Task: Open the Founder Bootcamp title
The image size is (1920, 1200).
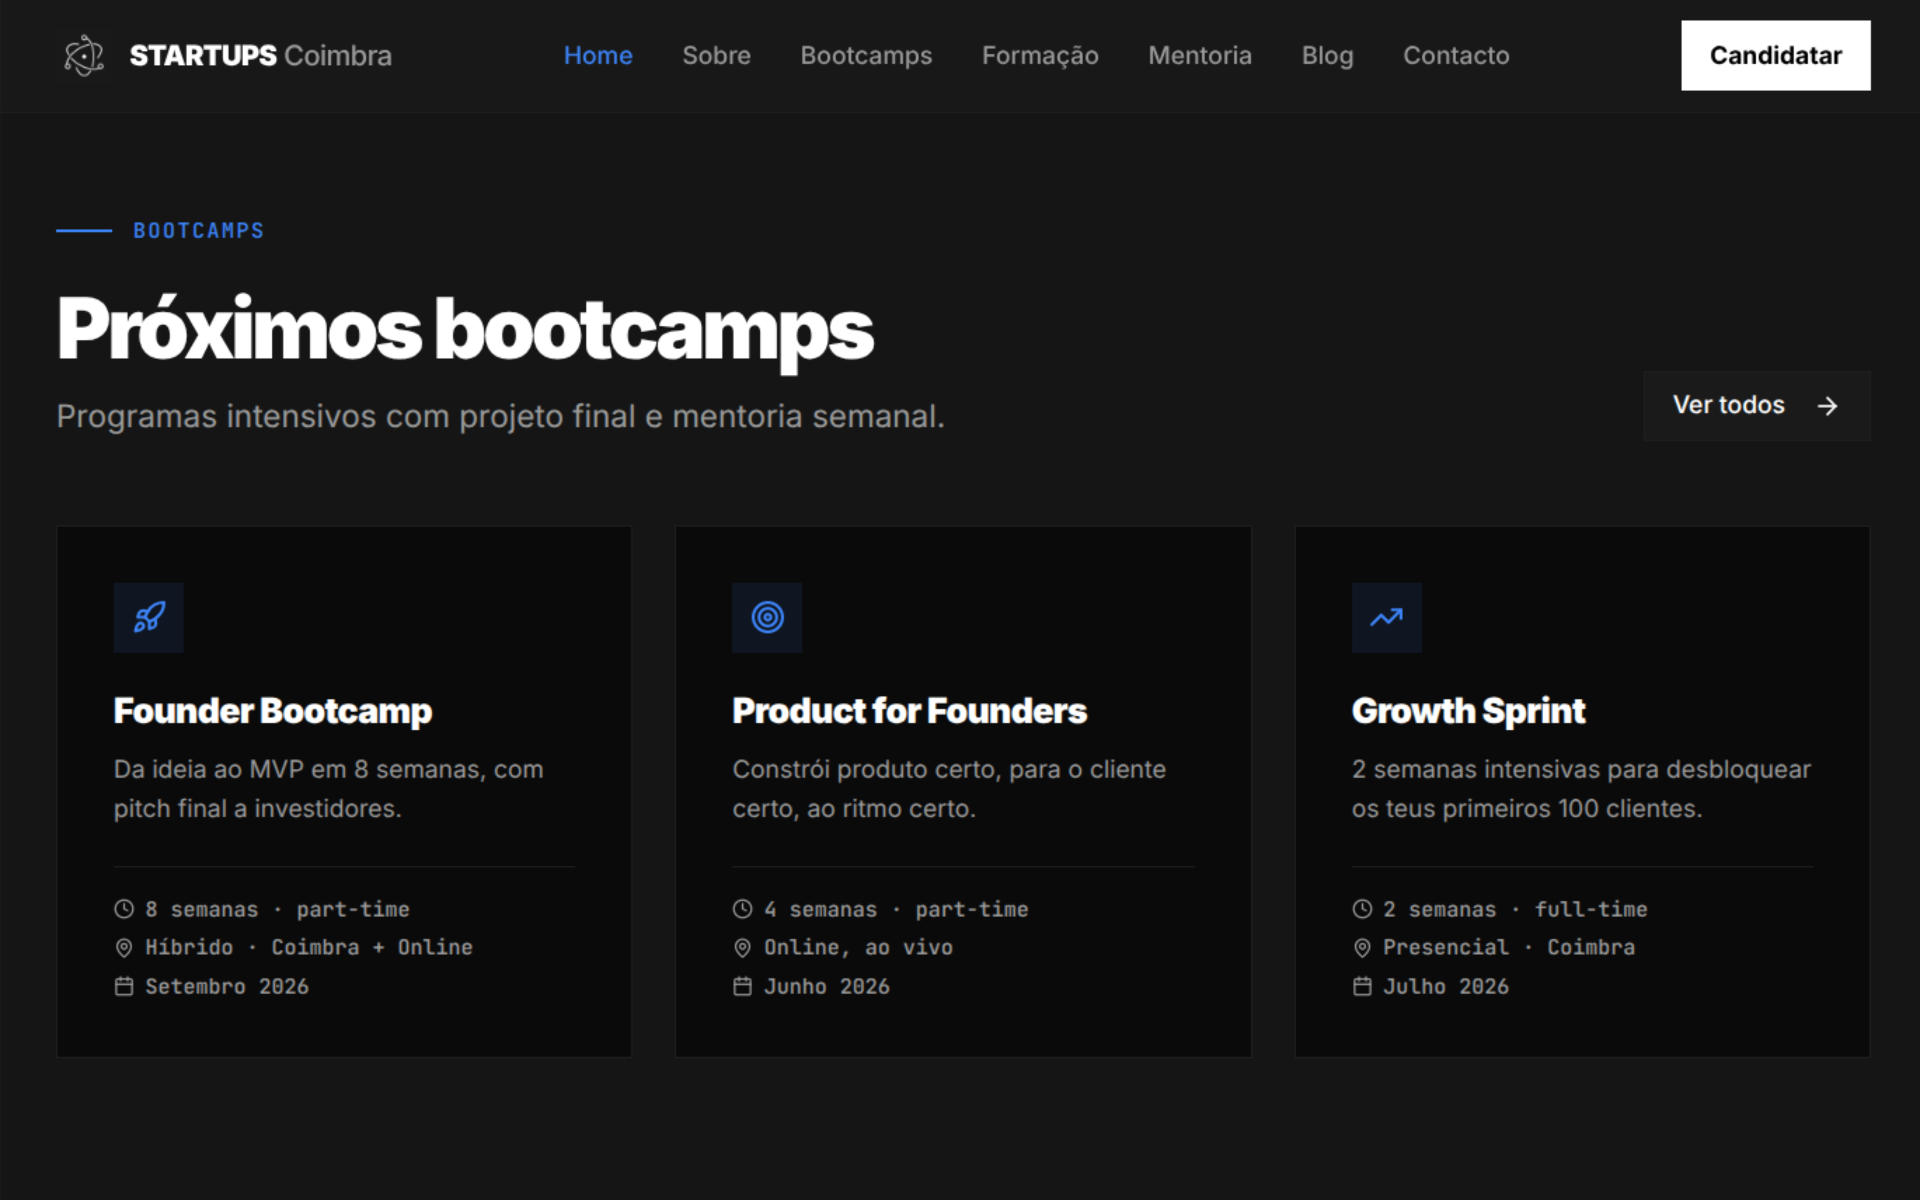Action: point(272,710)
